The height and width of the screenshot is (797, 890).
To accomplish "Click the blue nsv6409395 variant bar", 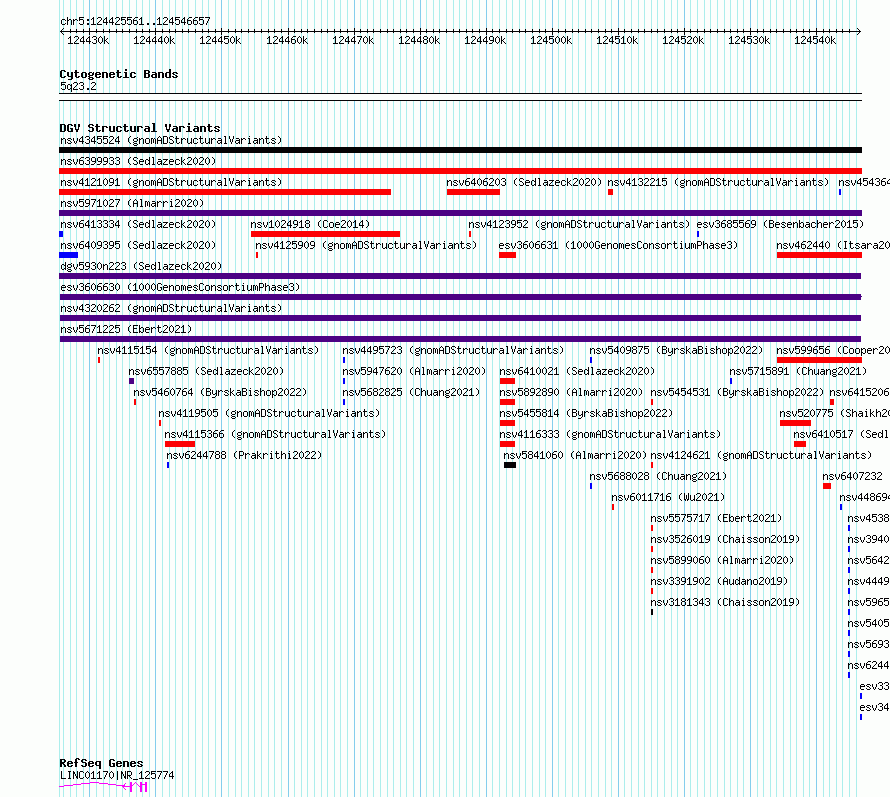I will coord(68,255).
